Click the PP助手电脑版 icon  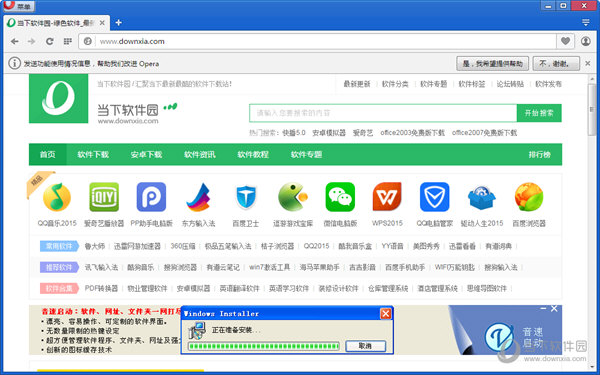152,197
